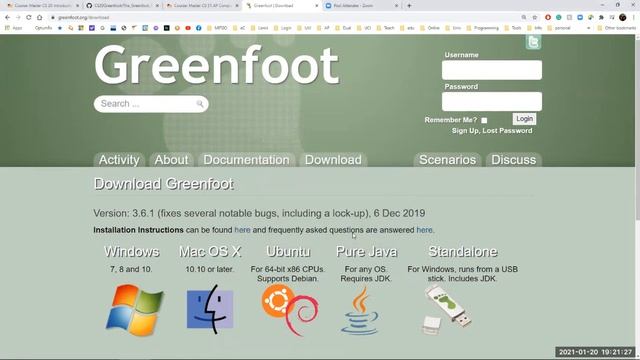Click the Windows download heading

click(x=131, y=251)
